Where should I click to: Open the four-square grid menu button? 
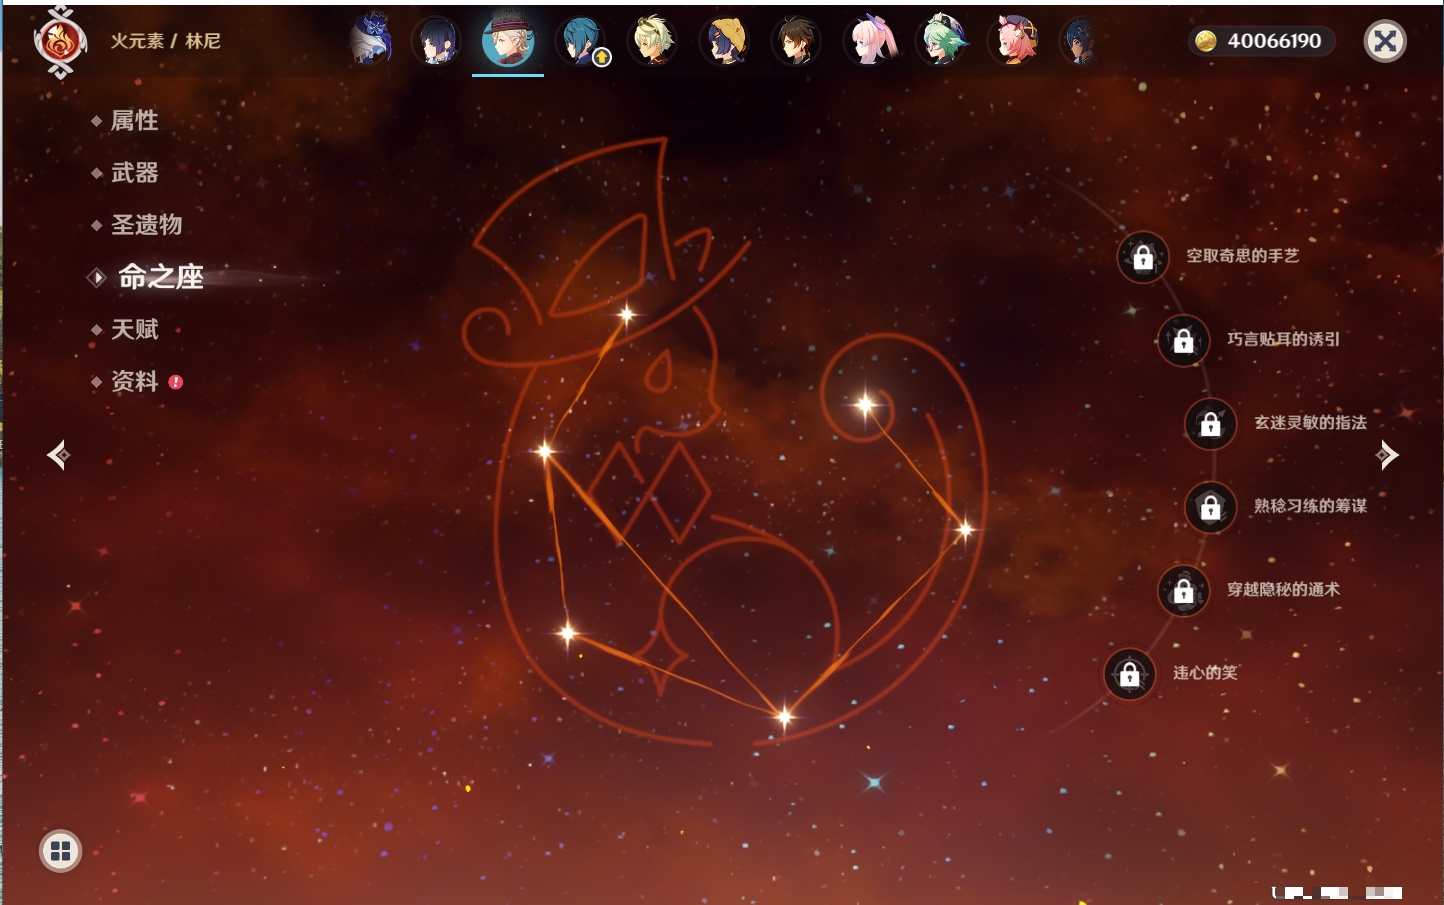tap(60, 851)
